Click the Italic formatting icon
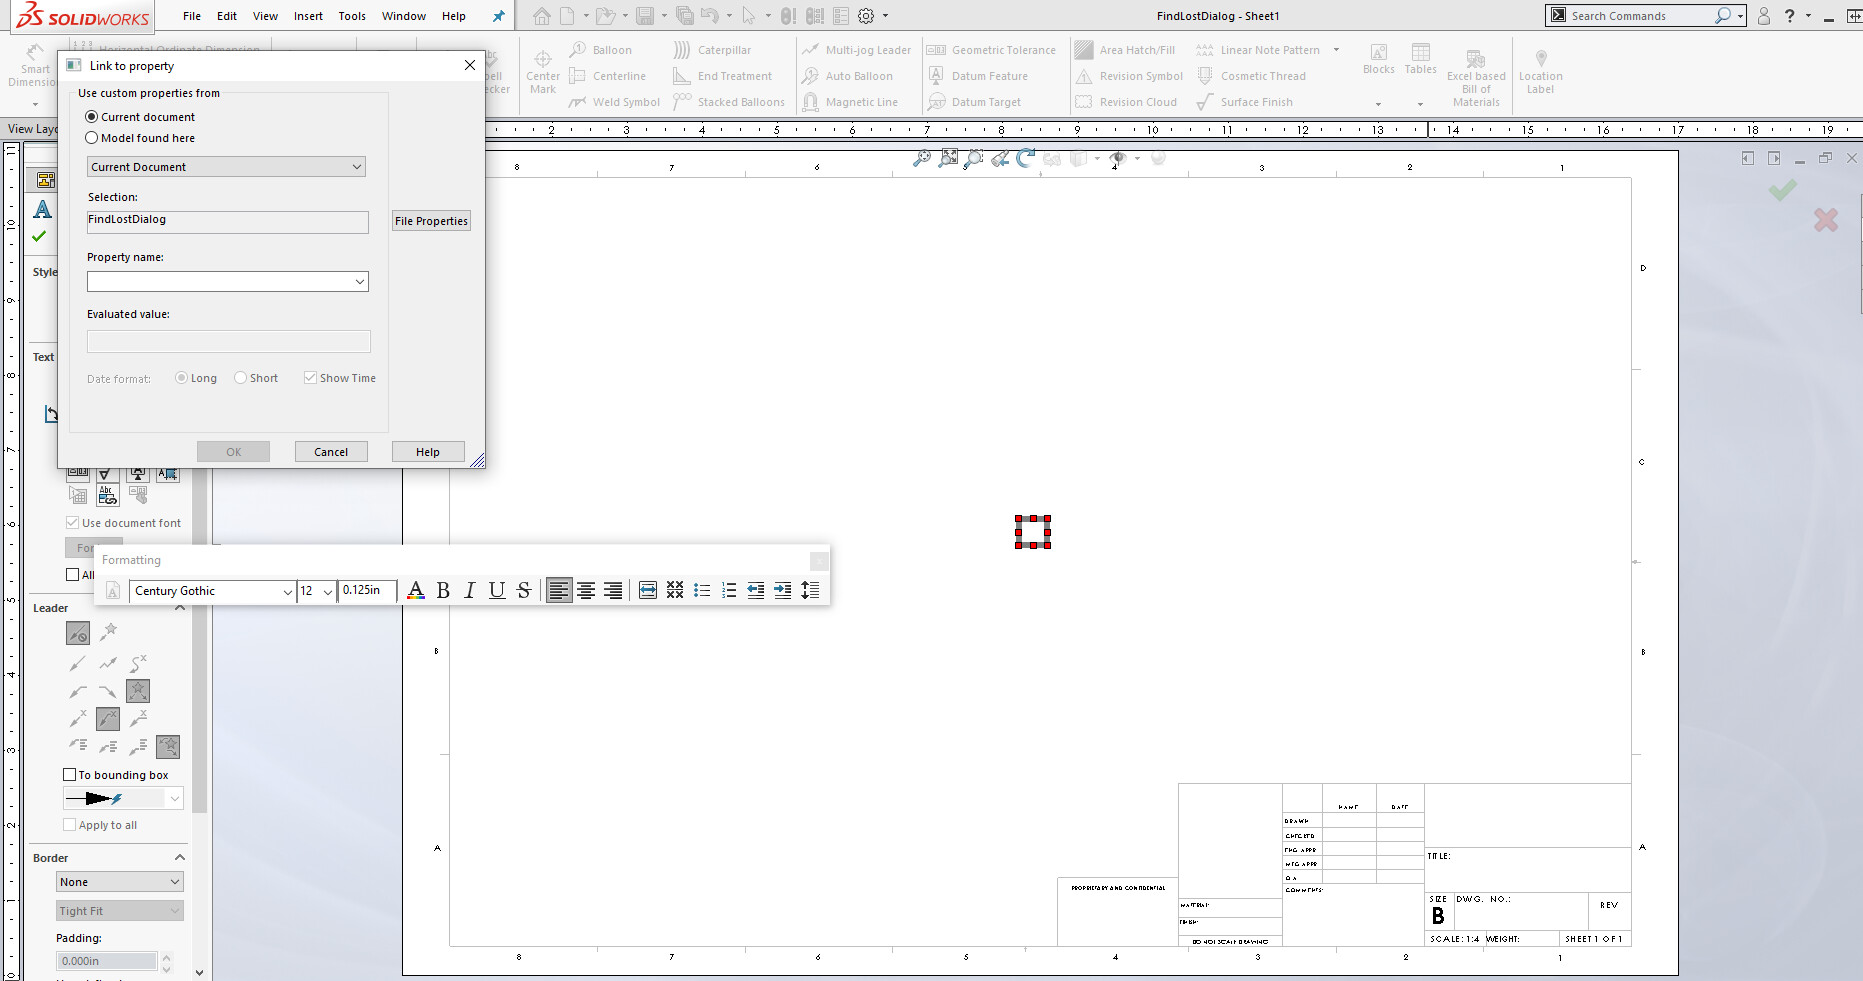 [x=469, y=591]
